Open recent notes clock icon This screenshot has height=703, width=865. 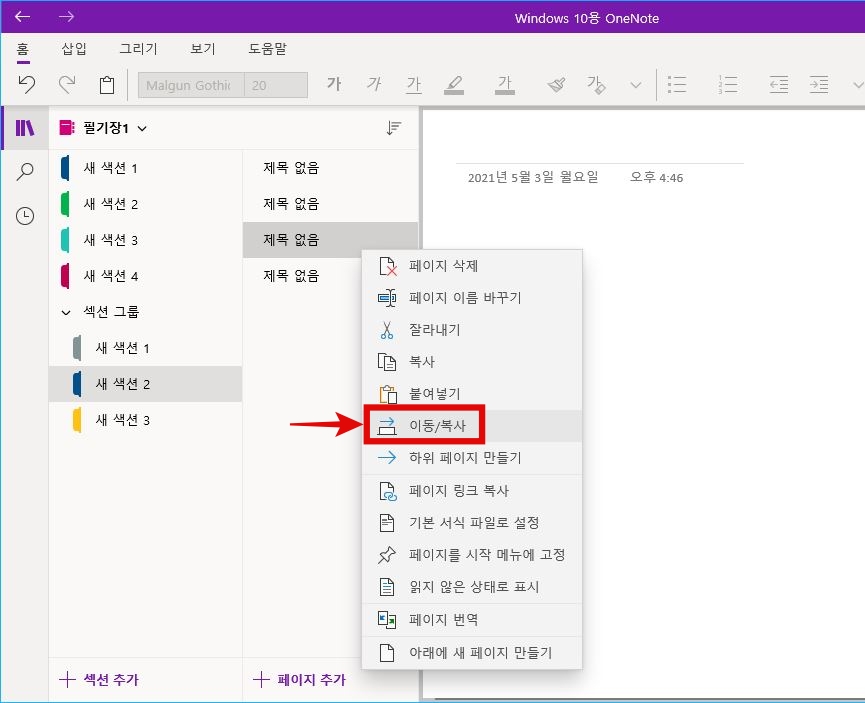pos(25,216)
